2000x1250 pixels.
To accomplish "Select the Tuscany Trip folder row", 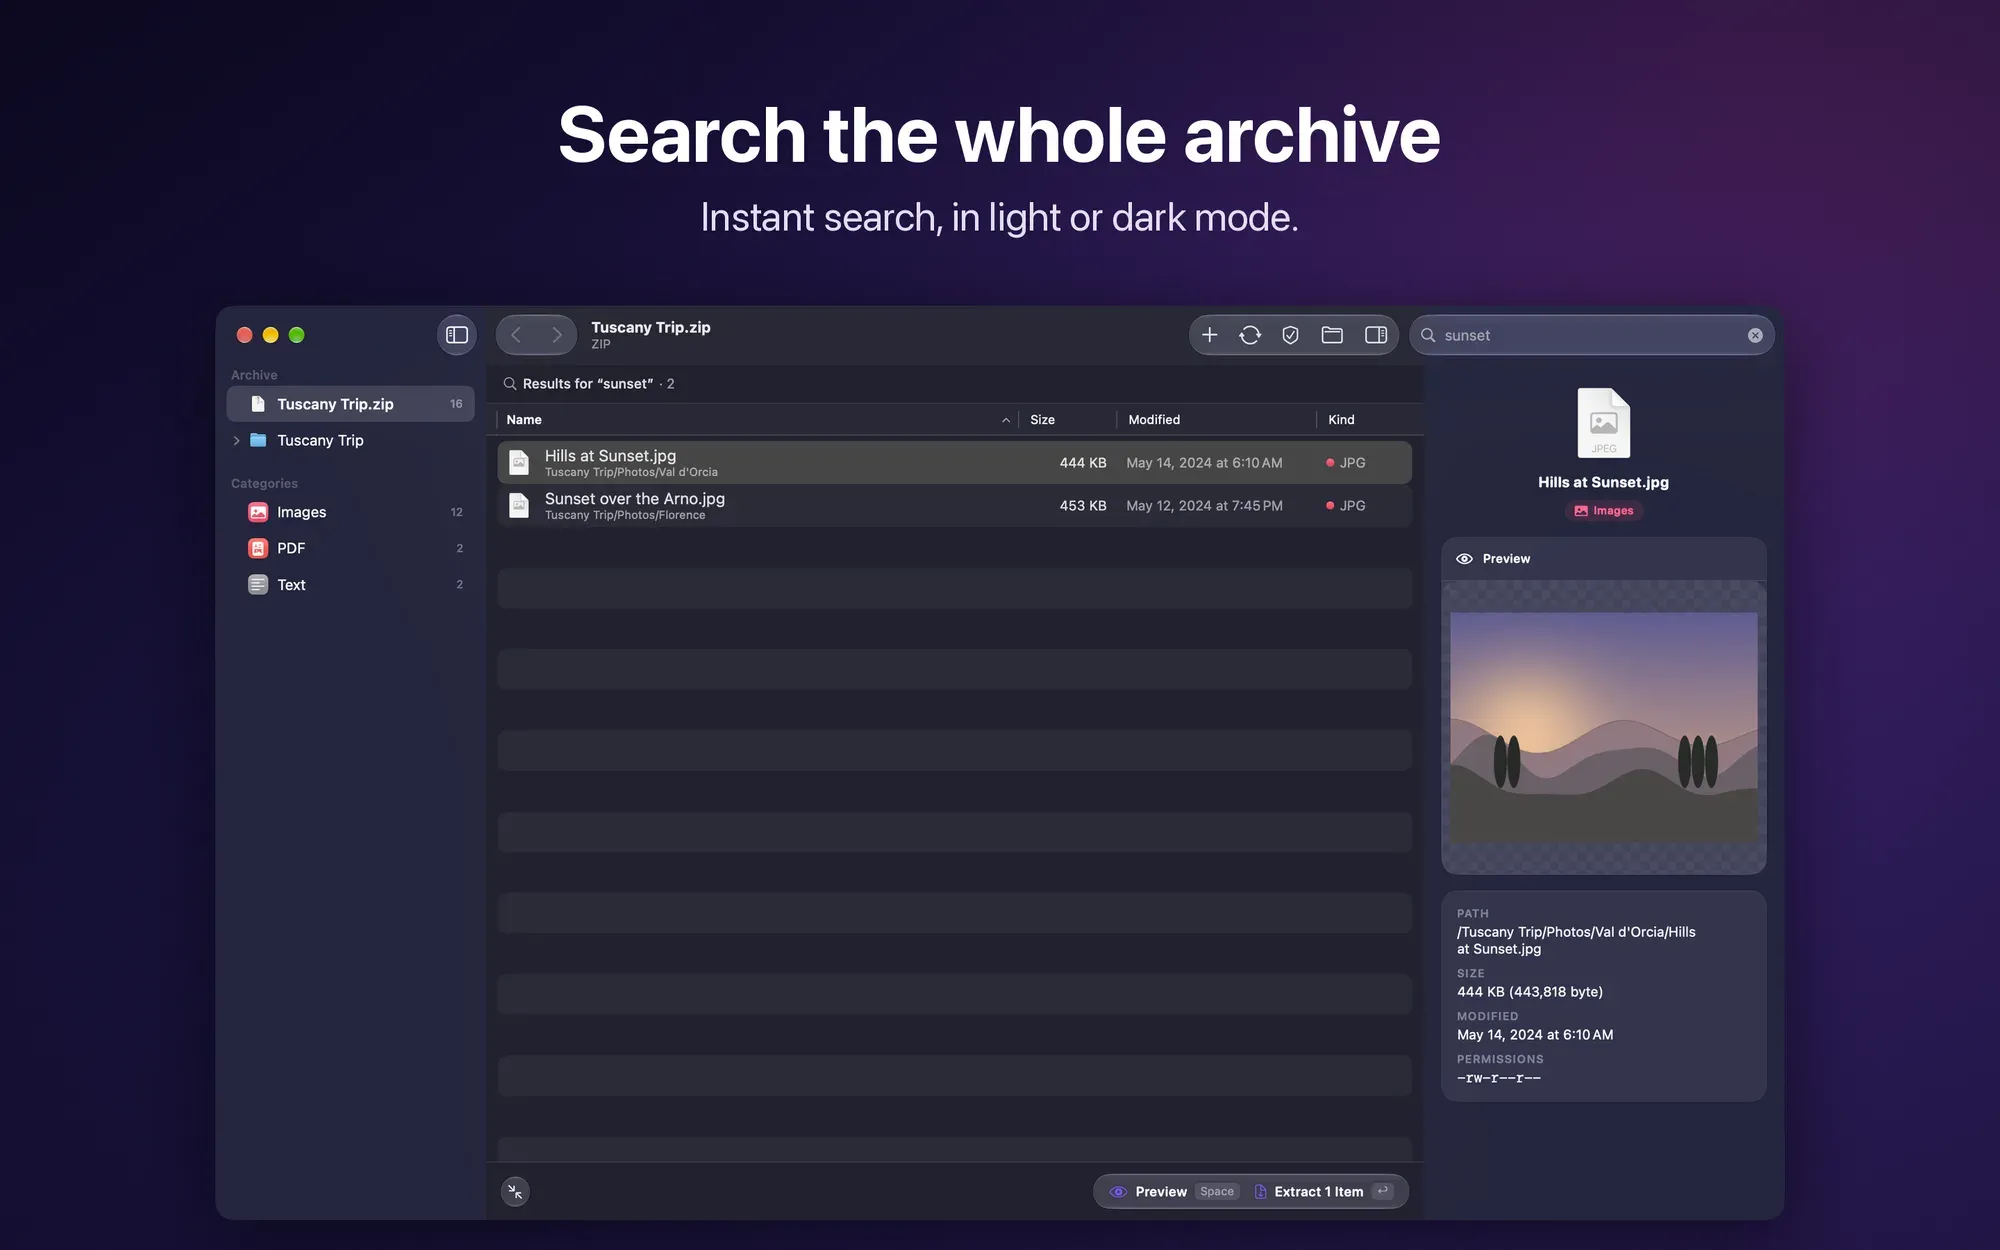I will coord(350,440).
